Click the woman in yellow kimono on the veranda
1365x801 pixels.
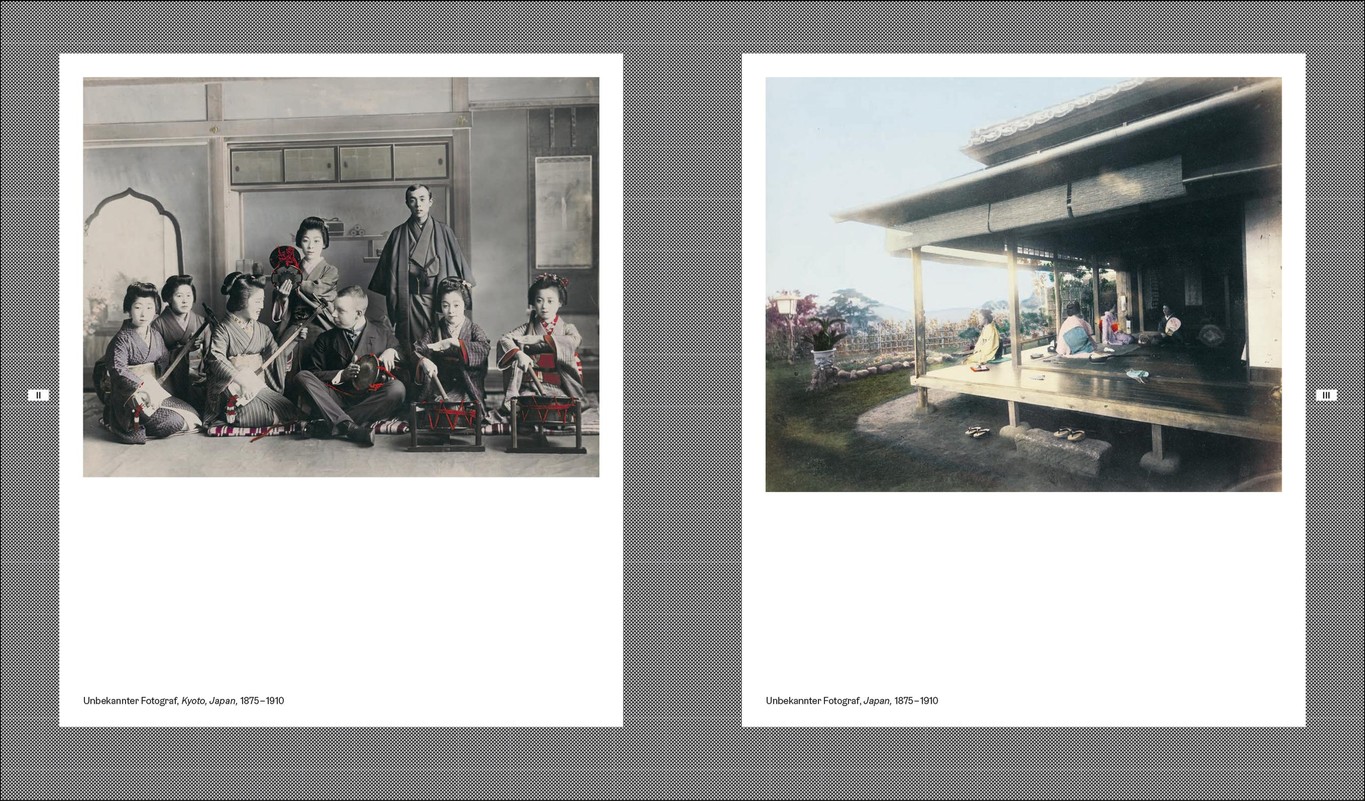pos(985,340)
